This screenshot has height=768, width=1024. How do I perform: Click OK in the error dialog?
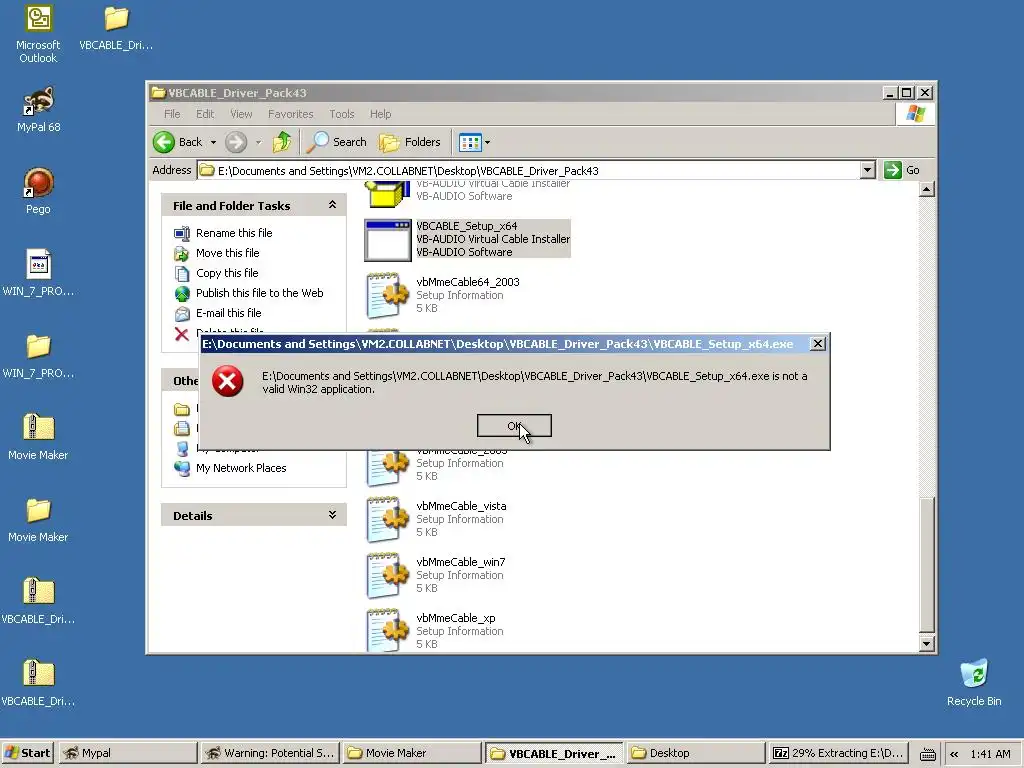(514, 426)
